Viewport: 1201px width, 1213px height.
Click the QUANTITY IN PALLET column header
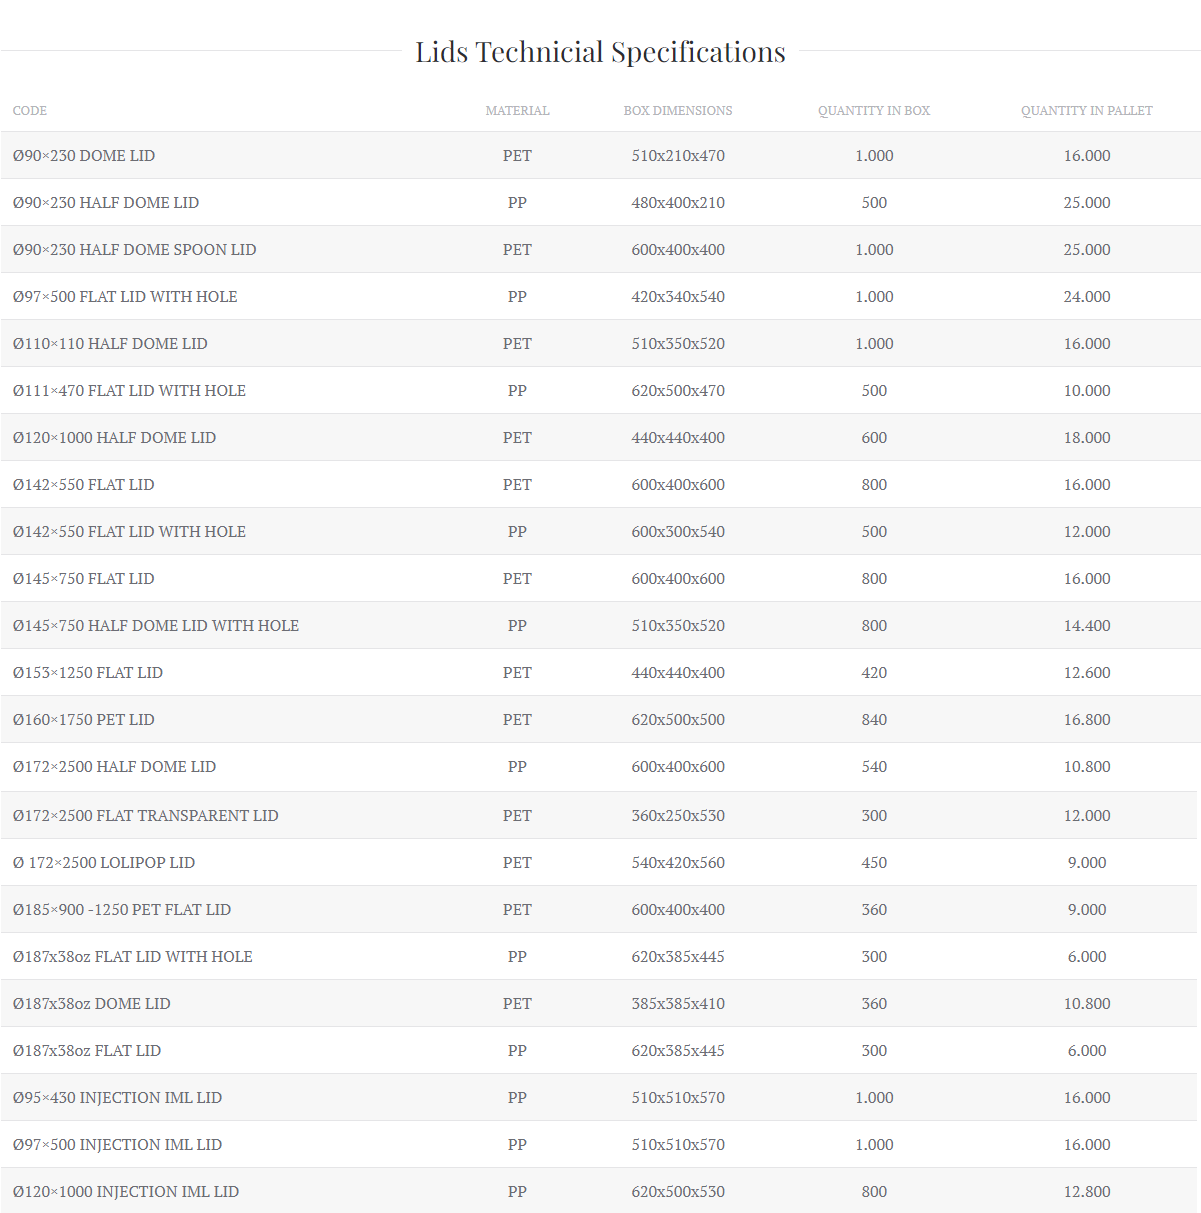tap(1086, 111)
